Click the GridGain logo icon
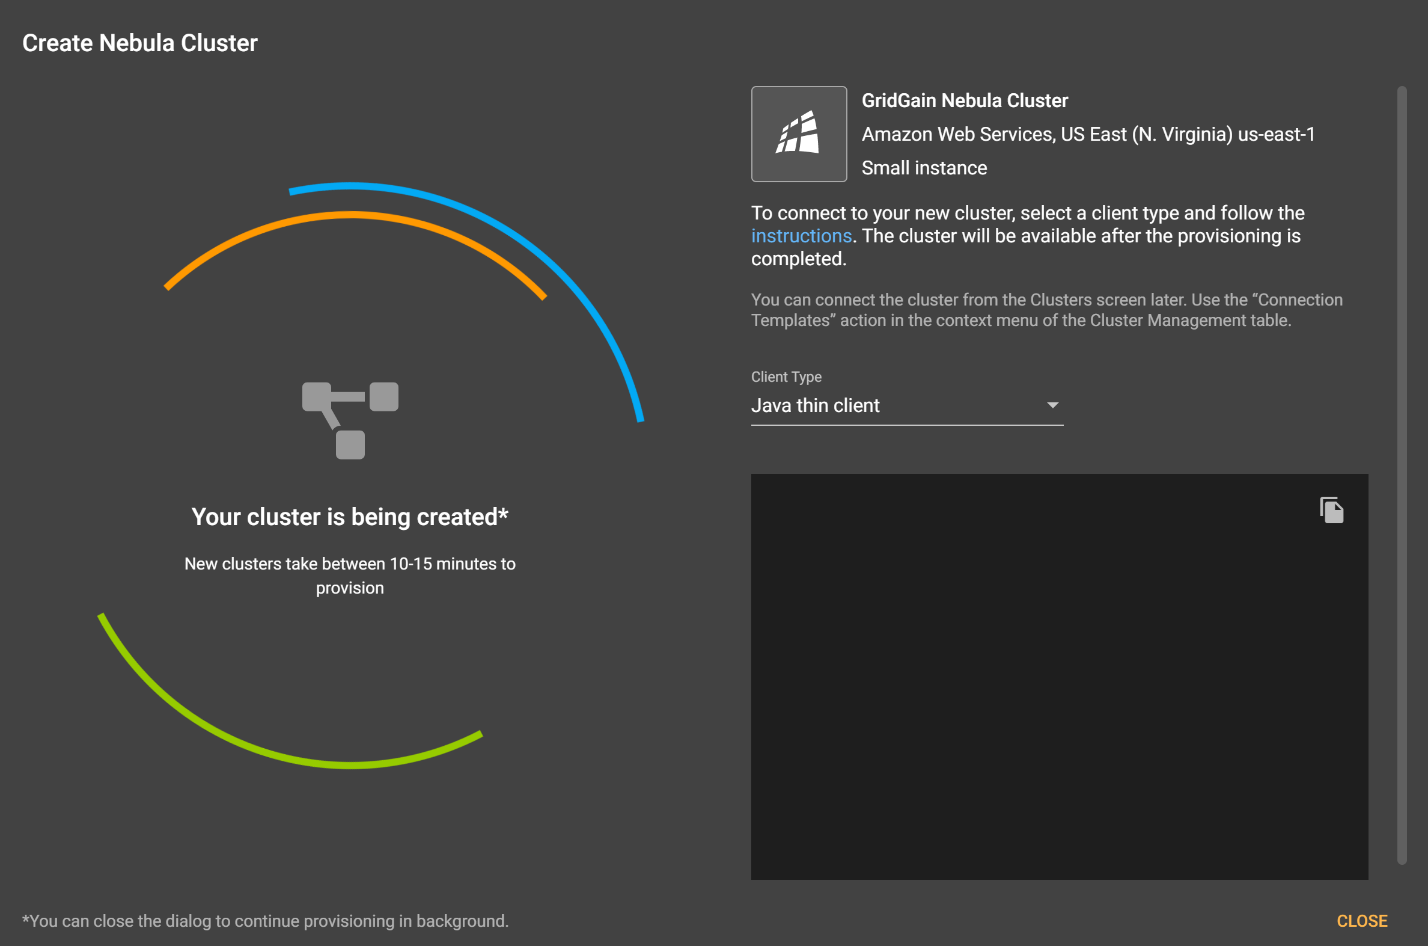Screen dimensions: 1428x946 click(x=799, y=134)
